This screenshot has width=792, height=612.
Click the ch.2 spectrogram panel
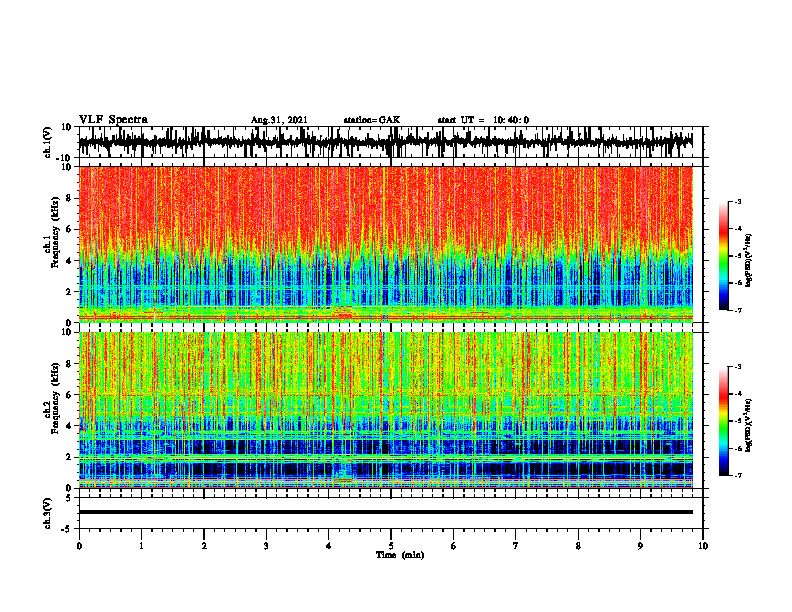tap(385, 410)
